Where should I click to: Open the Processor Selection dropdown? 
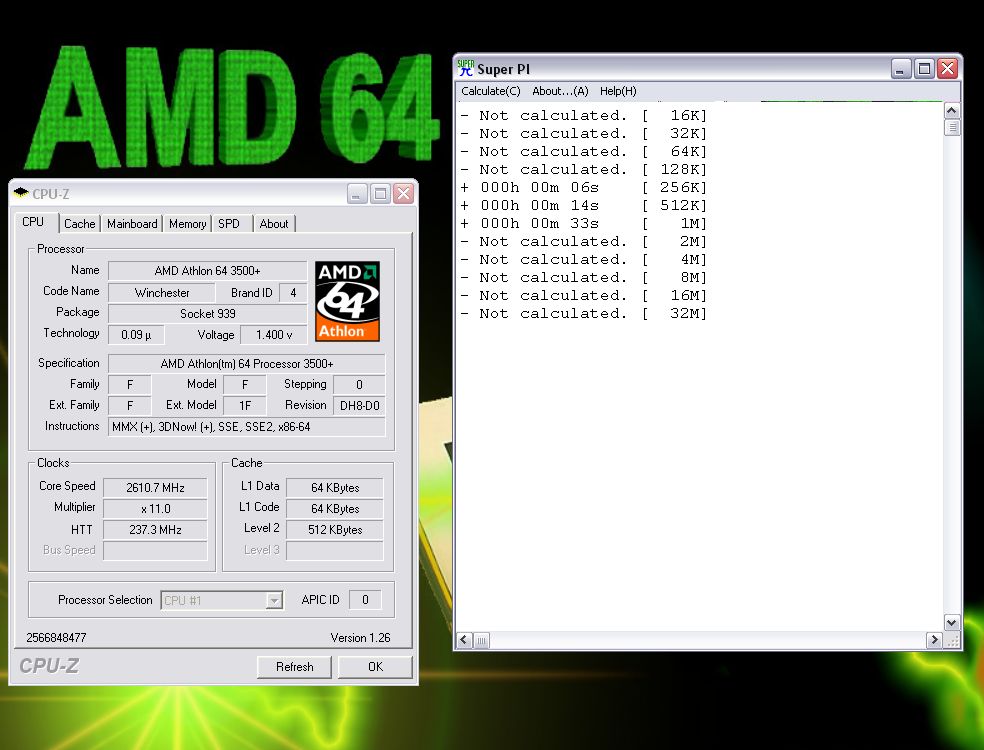pyautogui.click(x=274, y=601)
